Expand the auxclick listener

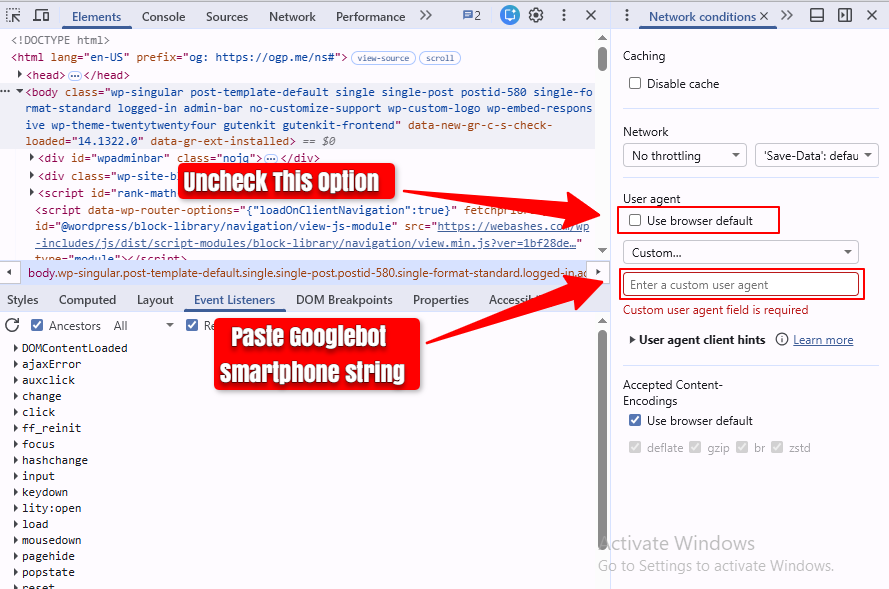pos(15,380)
